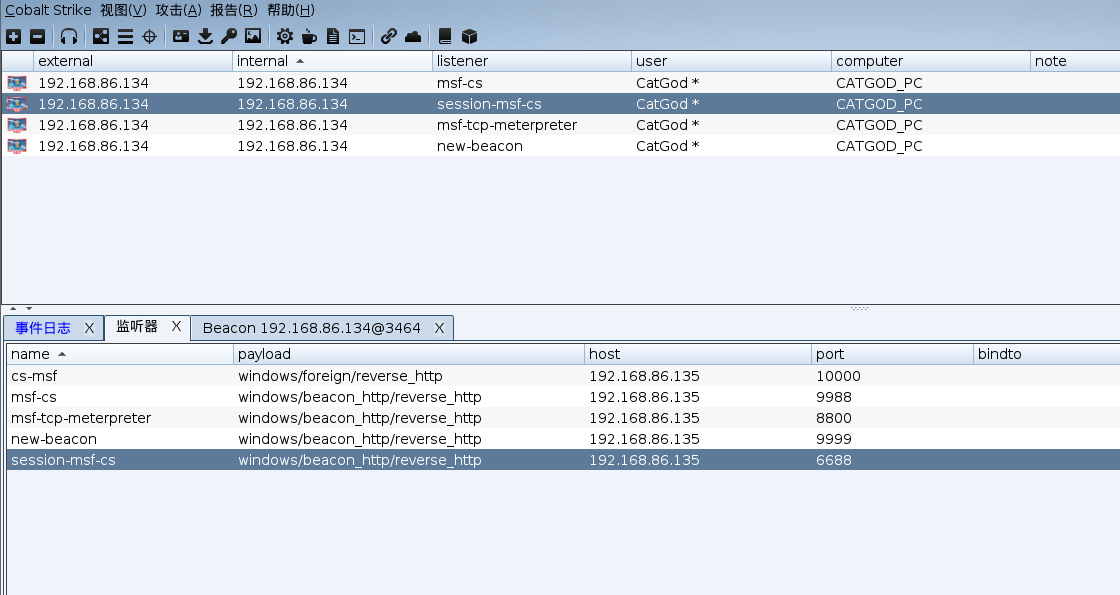Click the port 9988 cell
The height and width of the screenshot is (595, 1120).
pyautogui.click(x=834, y=397)
